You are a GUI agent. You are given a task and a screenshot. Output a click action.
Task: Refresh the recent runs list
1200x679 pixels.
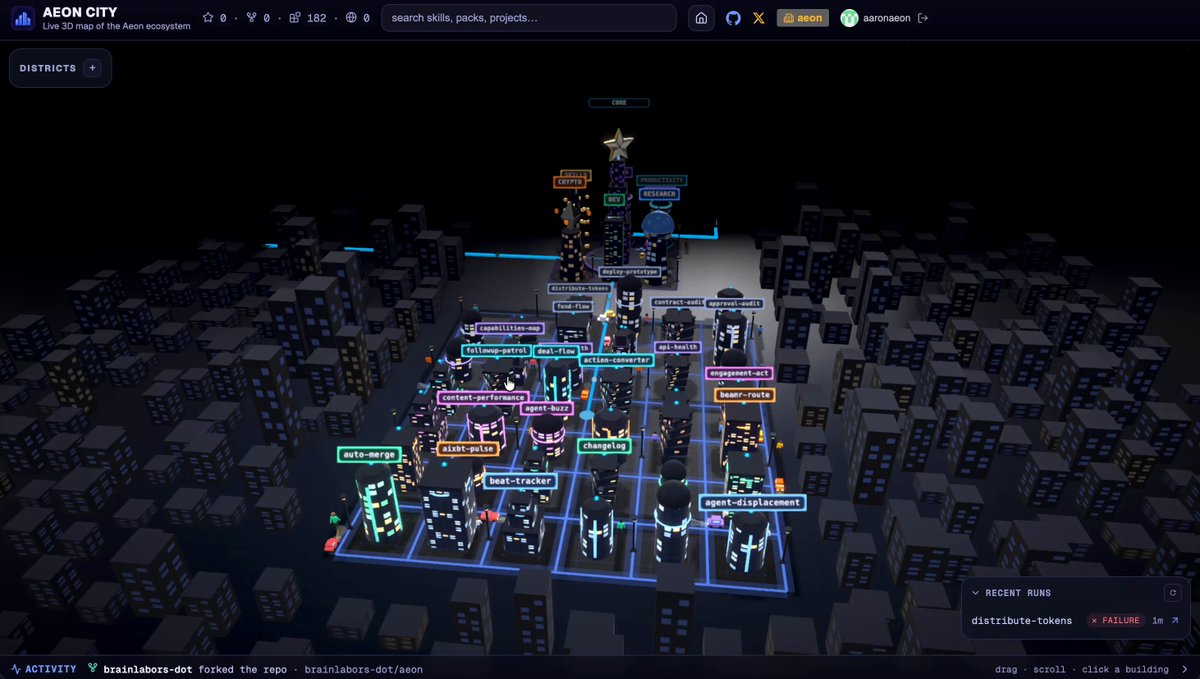pos(1173,593)
